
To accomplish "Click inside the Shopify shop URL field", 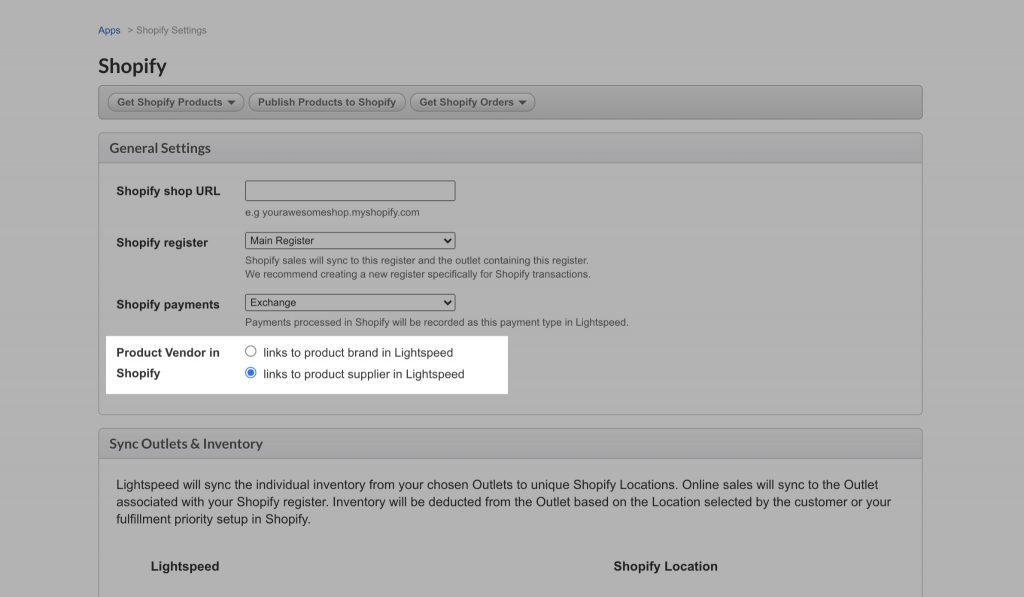I will point(350,190).
